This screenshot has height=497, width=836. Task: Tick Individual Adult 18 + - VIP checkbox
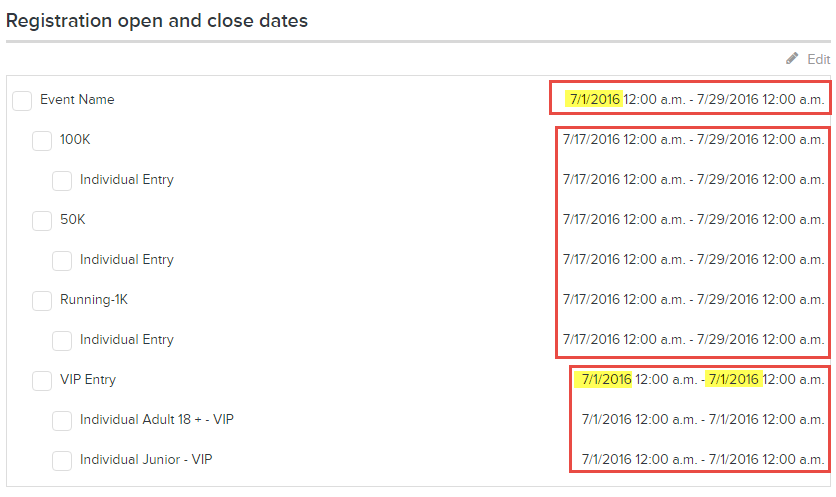click(x=62, y=421)
